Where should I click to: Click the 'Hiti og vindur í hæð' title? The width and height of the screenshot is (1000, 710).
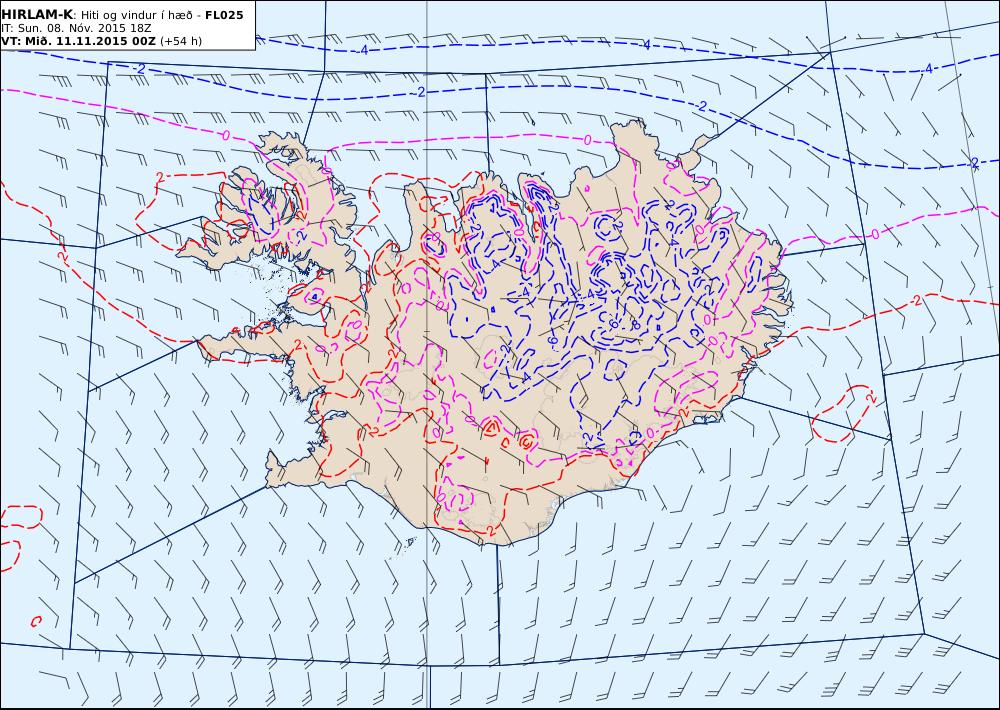pyautogui.click(x=136, y=15)
